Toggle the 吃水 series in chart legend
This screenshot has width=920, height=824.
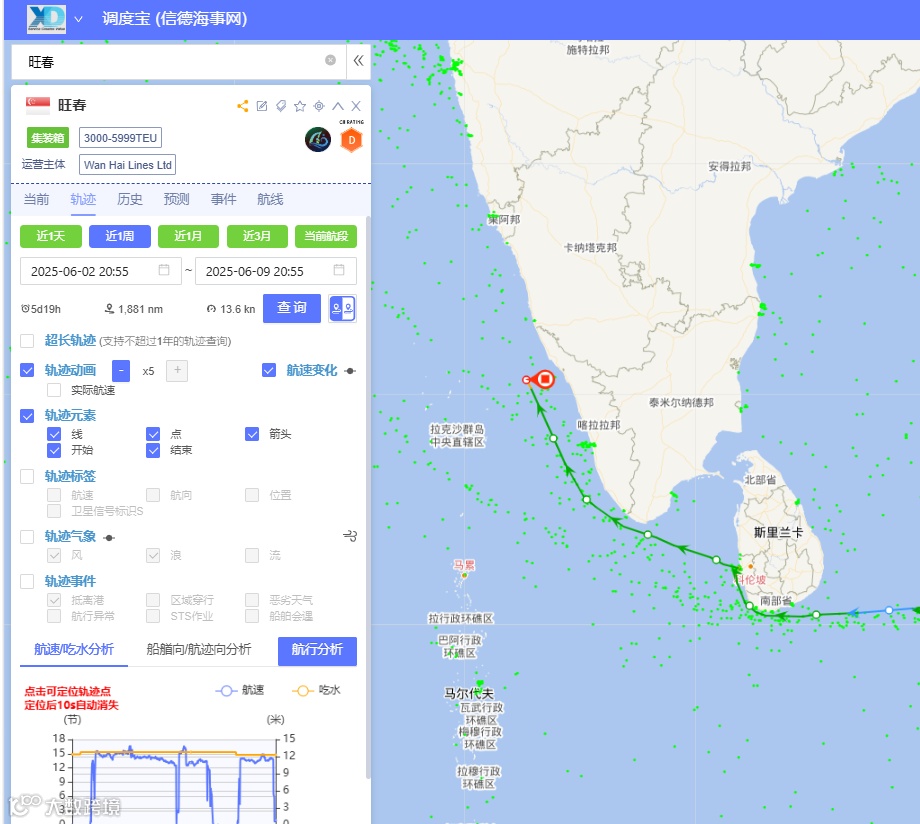click(x=317, y=690)
